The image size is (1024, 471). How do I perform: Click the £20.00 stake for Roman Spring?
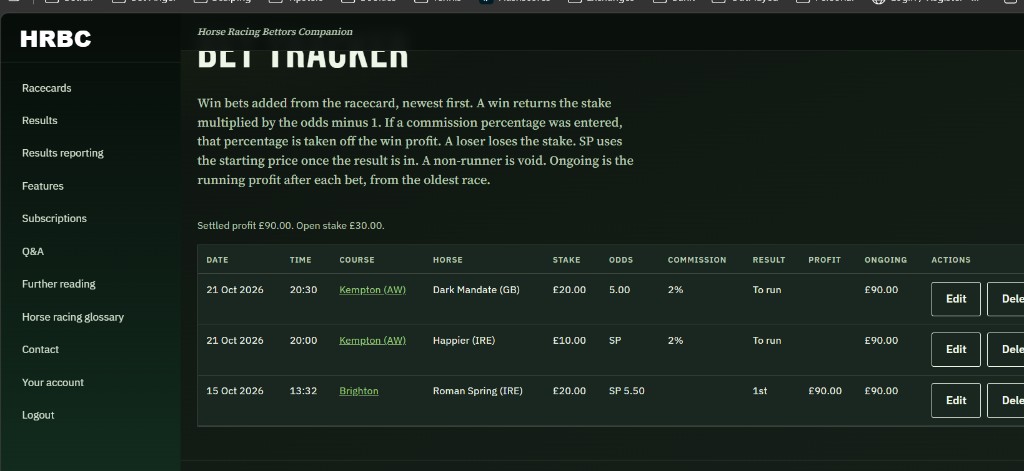coord(569,391)
